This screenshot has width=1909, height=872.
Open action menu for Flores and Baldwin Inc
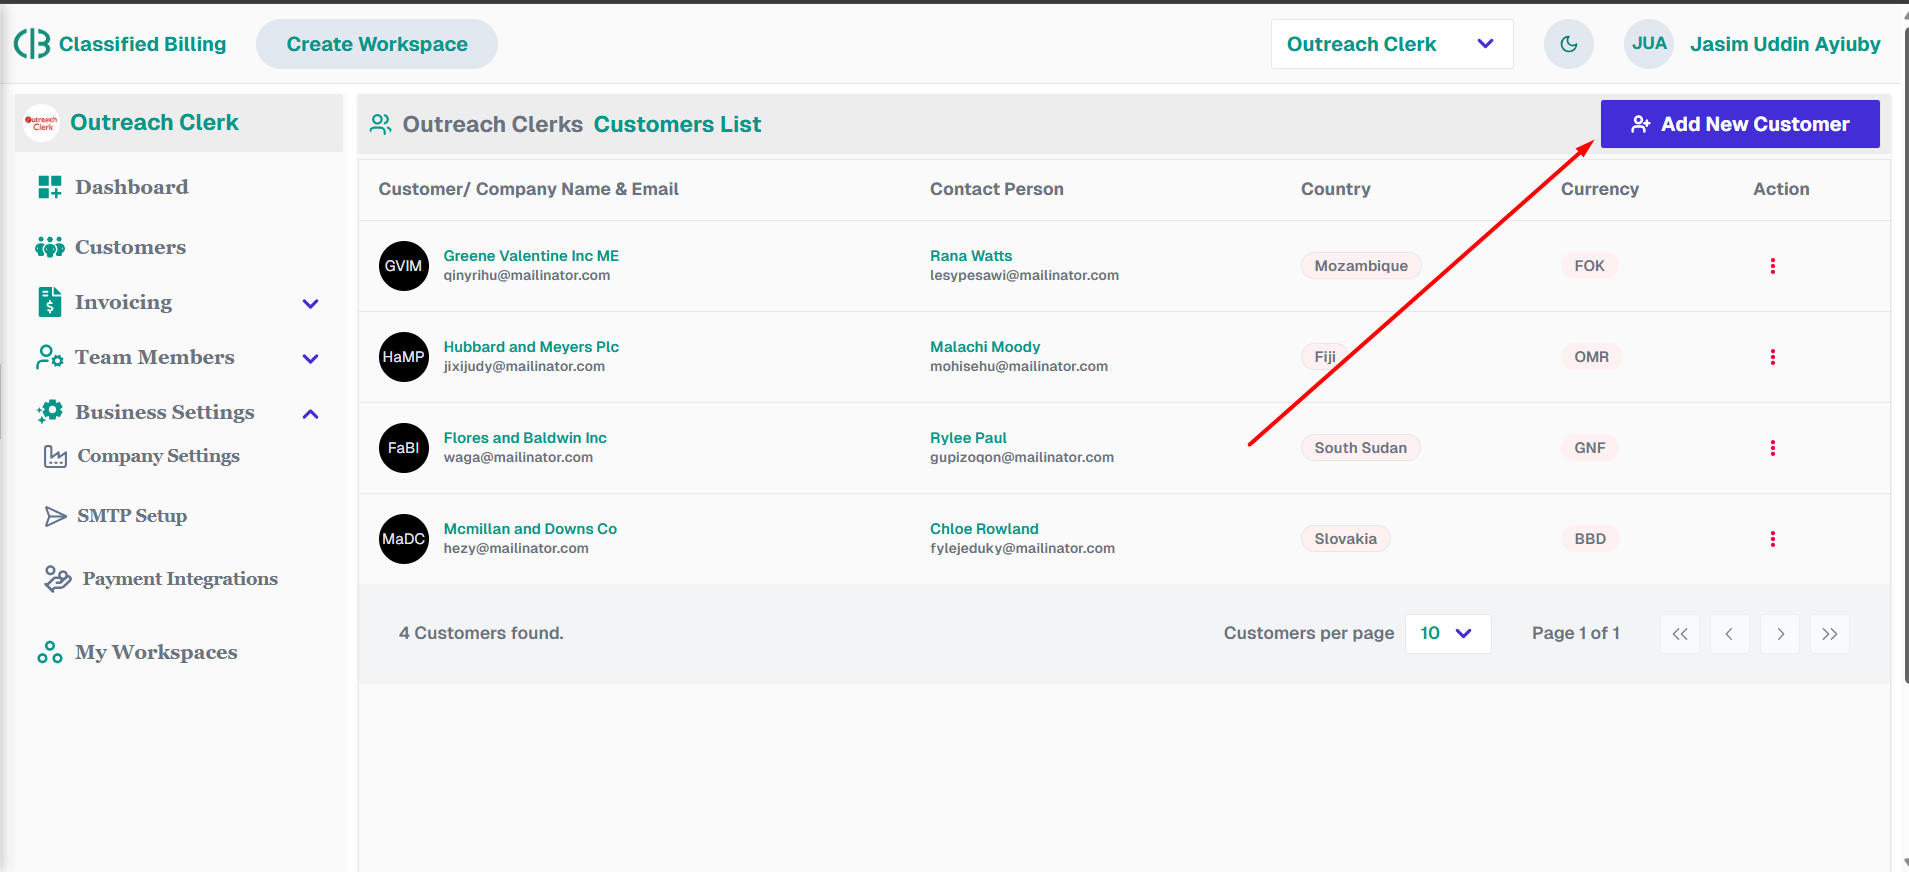1772,448
